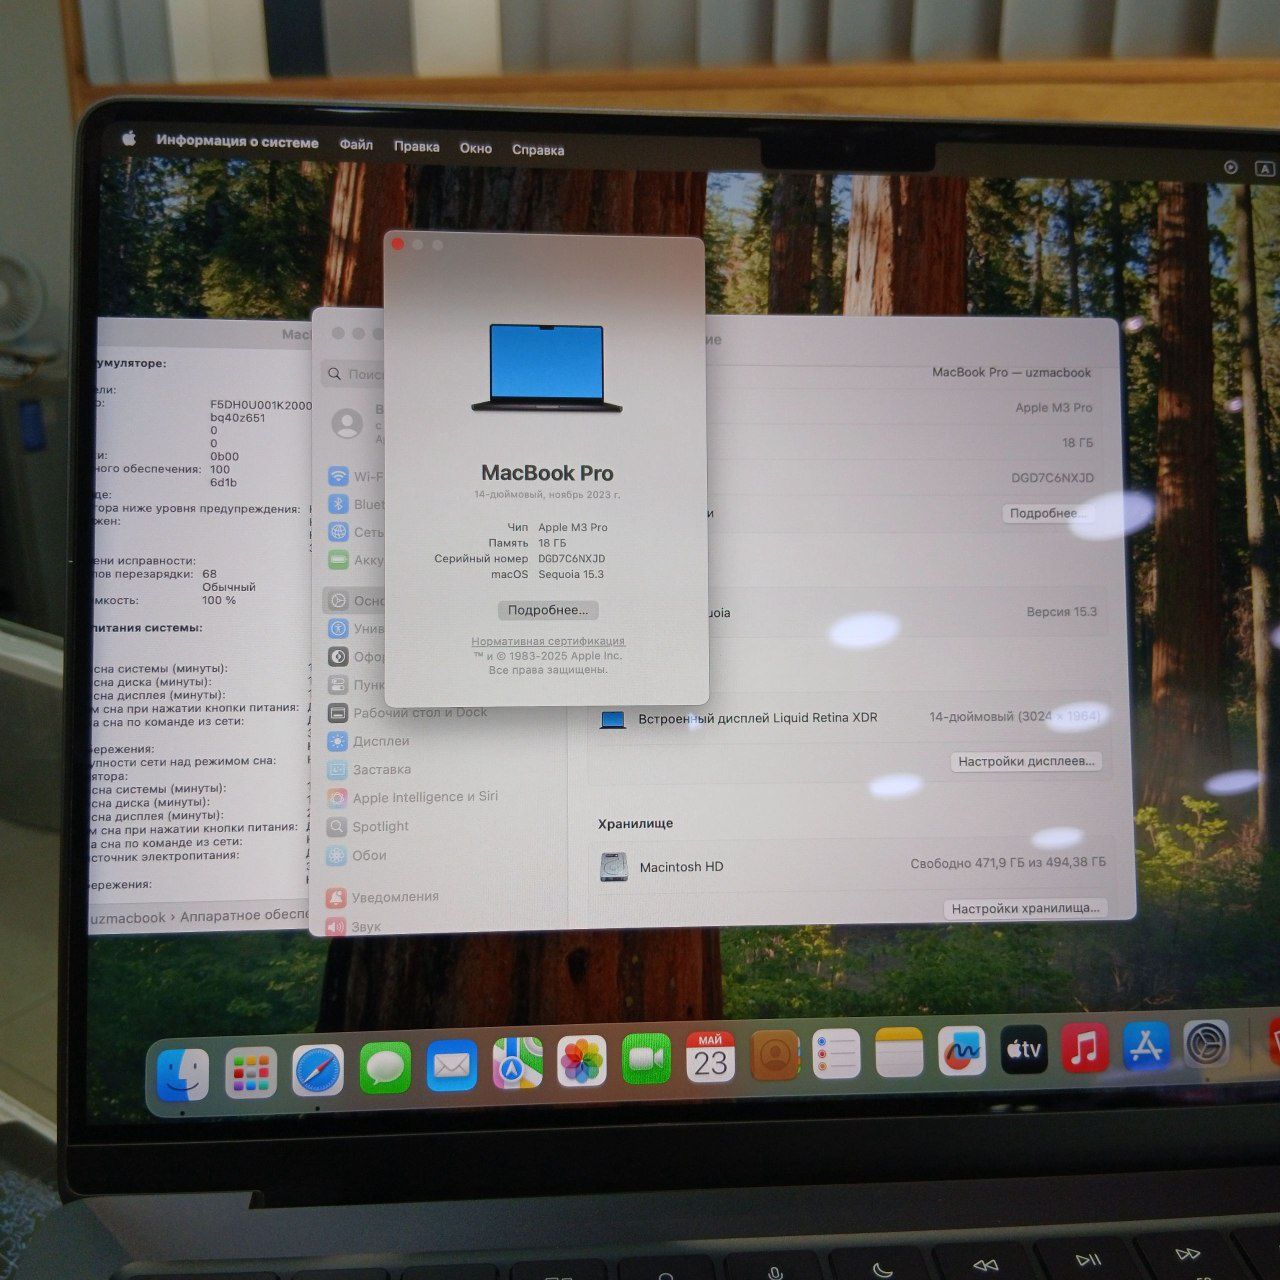Click the screen recording status icon in menu bar
This screenshot has height=1280, width=1280.
point(1231,167)
